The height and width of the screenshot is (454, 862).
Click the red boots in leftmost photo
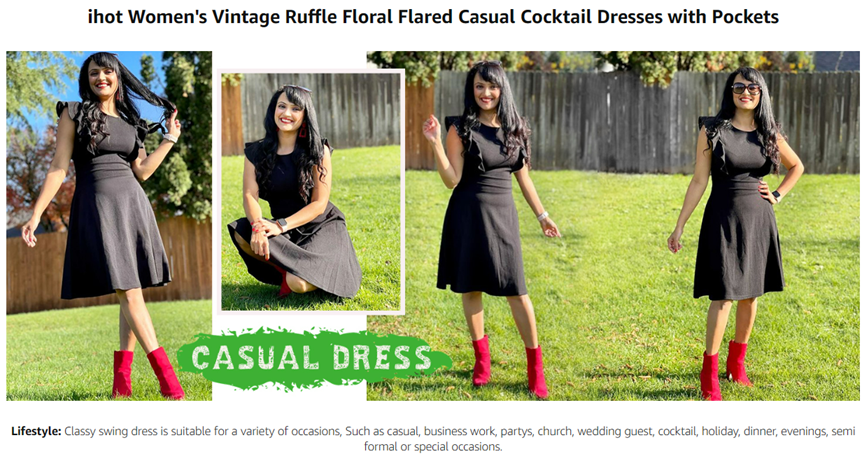[x=147, y=373]
